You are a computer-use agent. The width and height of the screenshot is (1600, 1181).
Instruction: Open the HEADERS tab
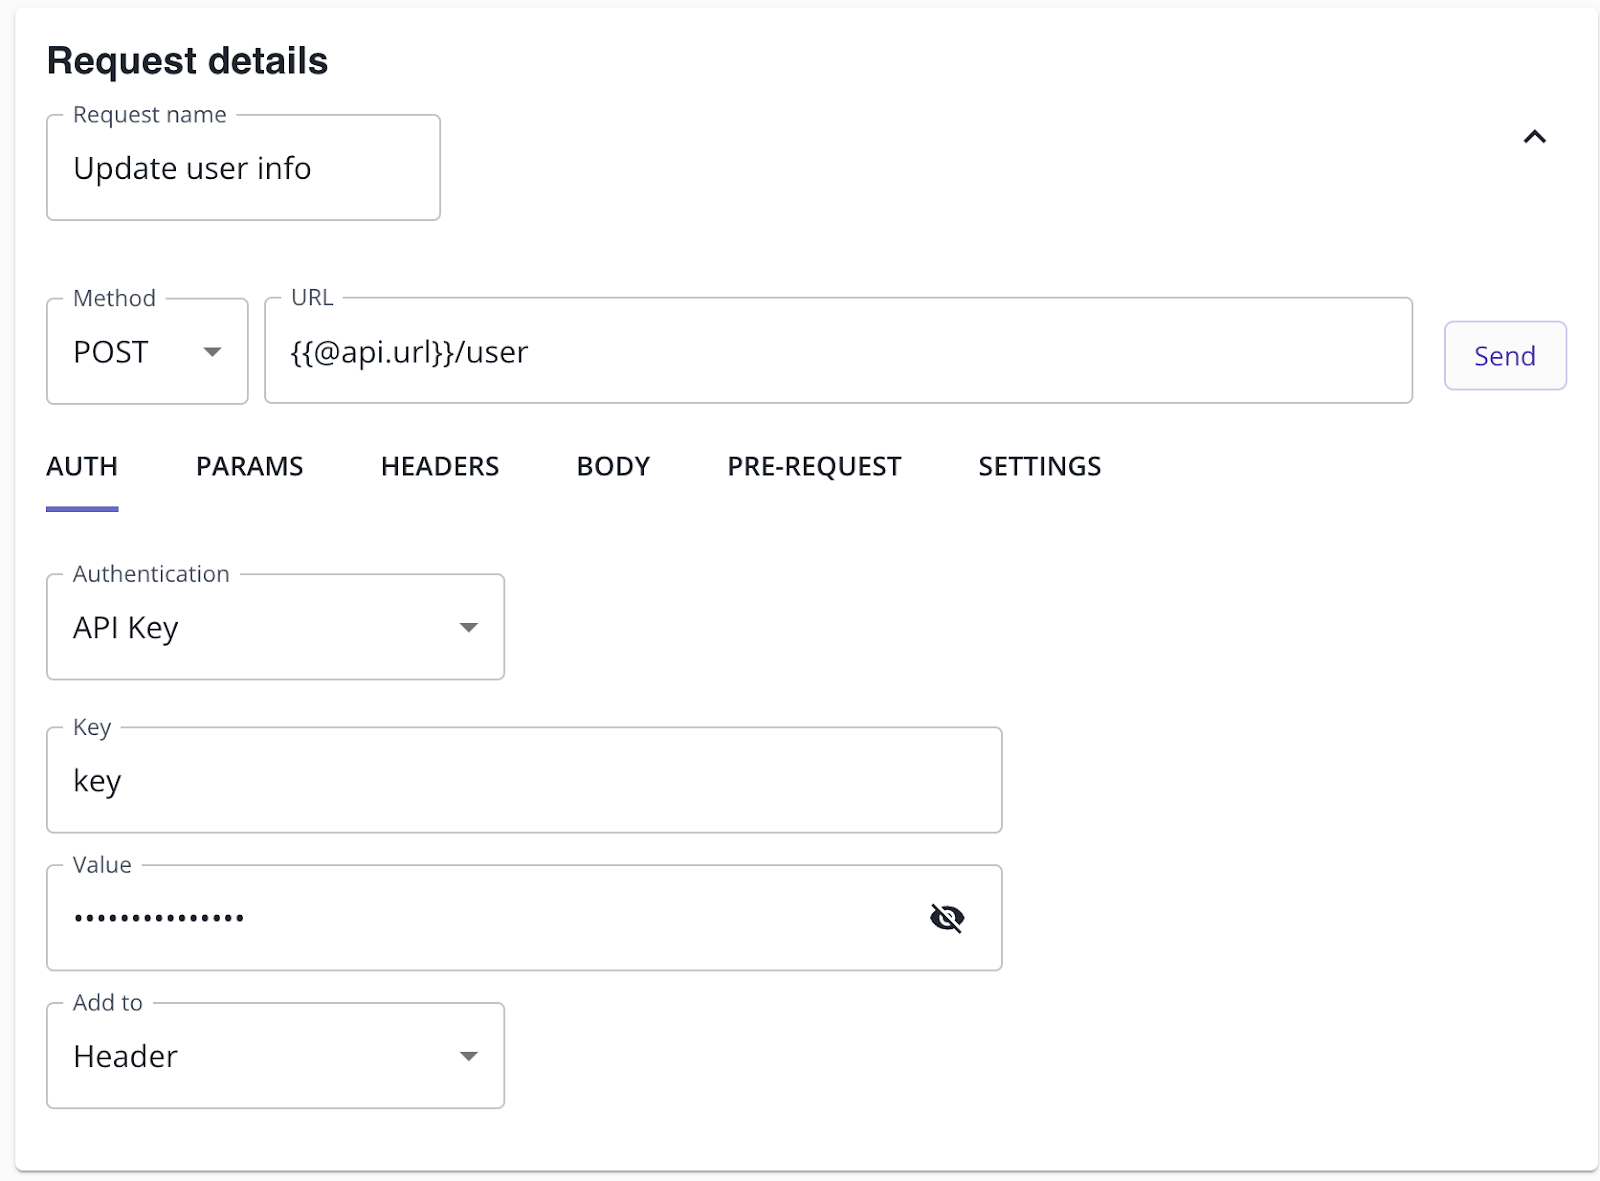pyautogui.click(x=439, y=467)
